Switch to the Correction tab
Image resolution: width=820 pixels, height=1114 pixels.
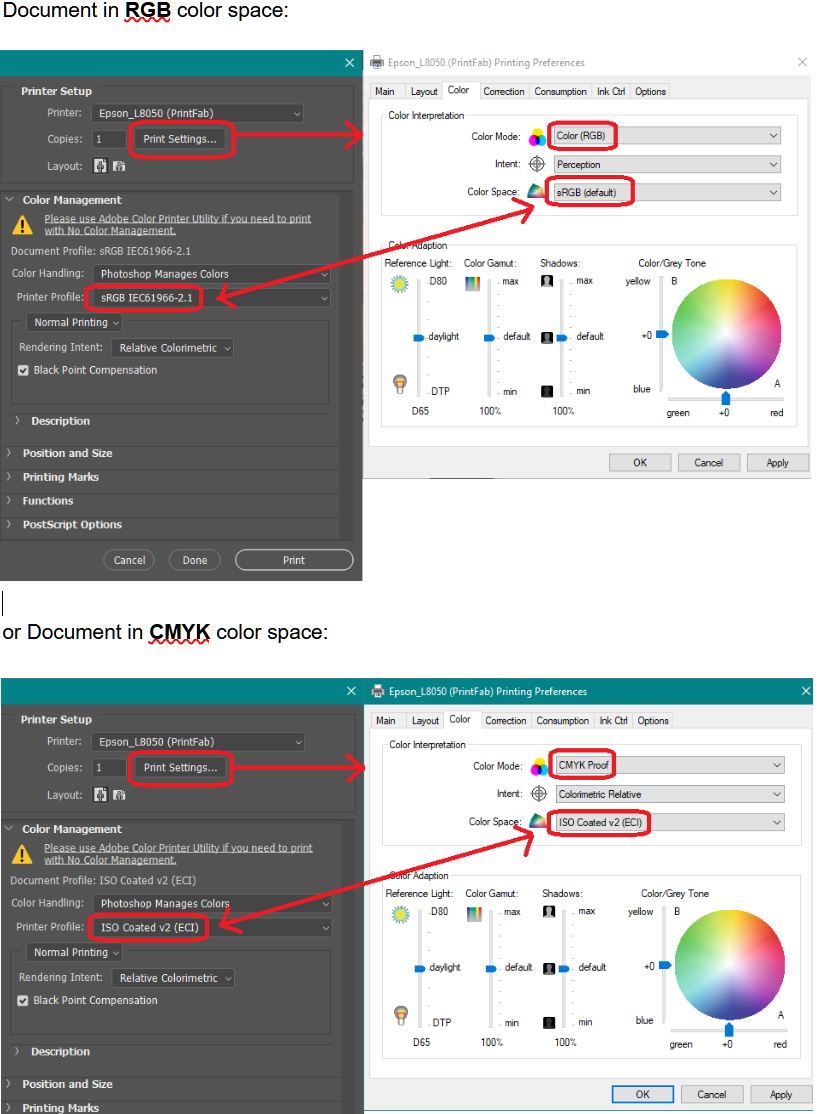(504, 91)
